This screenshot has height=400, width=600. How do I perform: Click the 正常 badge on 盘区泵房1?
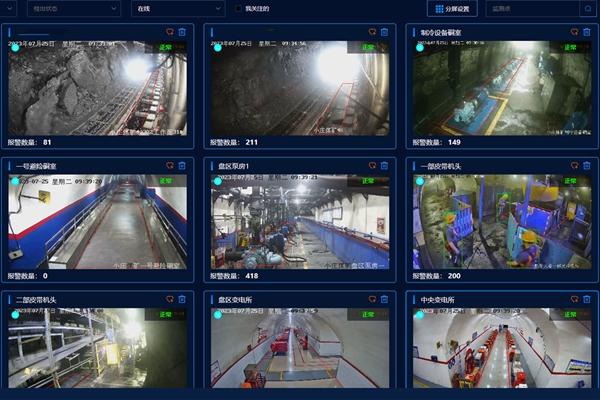pos(369,180)
